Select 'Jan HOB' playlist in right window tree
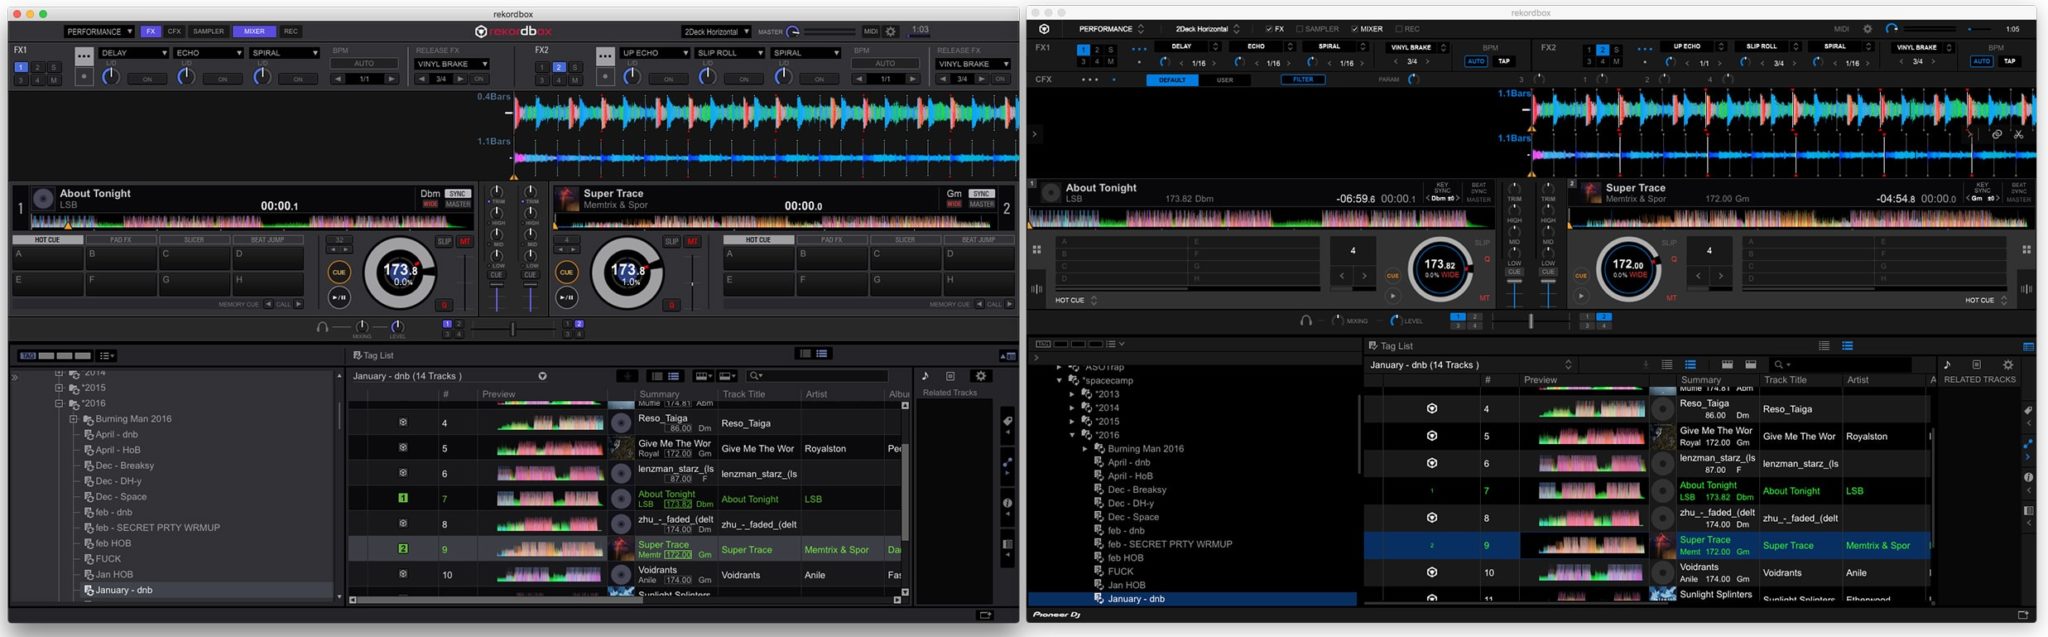The height and width of the screenshot is (637, 2048). point(1127,586)
